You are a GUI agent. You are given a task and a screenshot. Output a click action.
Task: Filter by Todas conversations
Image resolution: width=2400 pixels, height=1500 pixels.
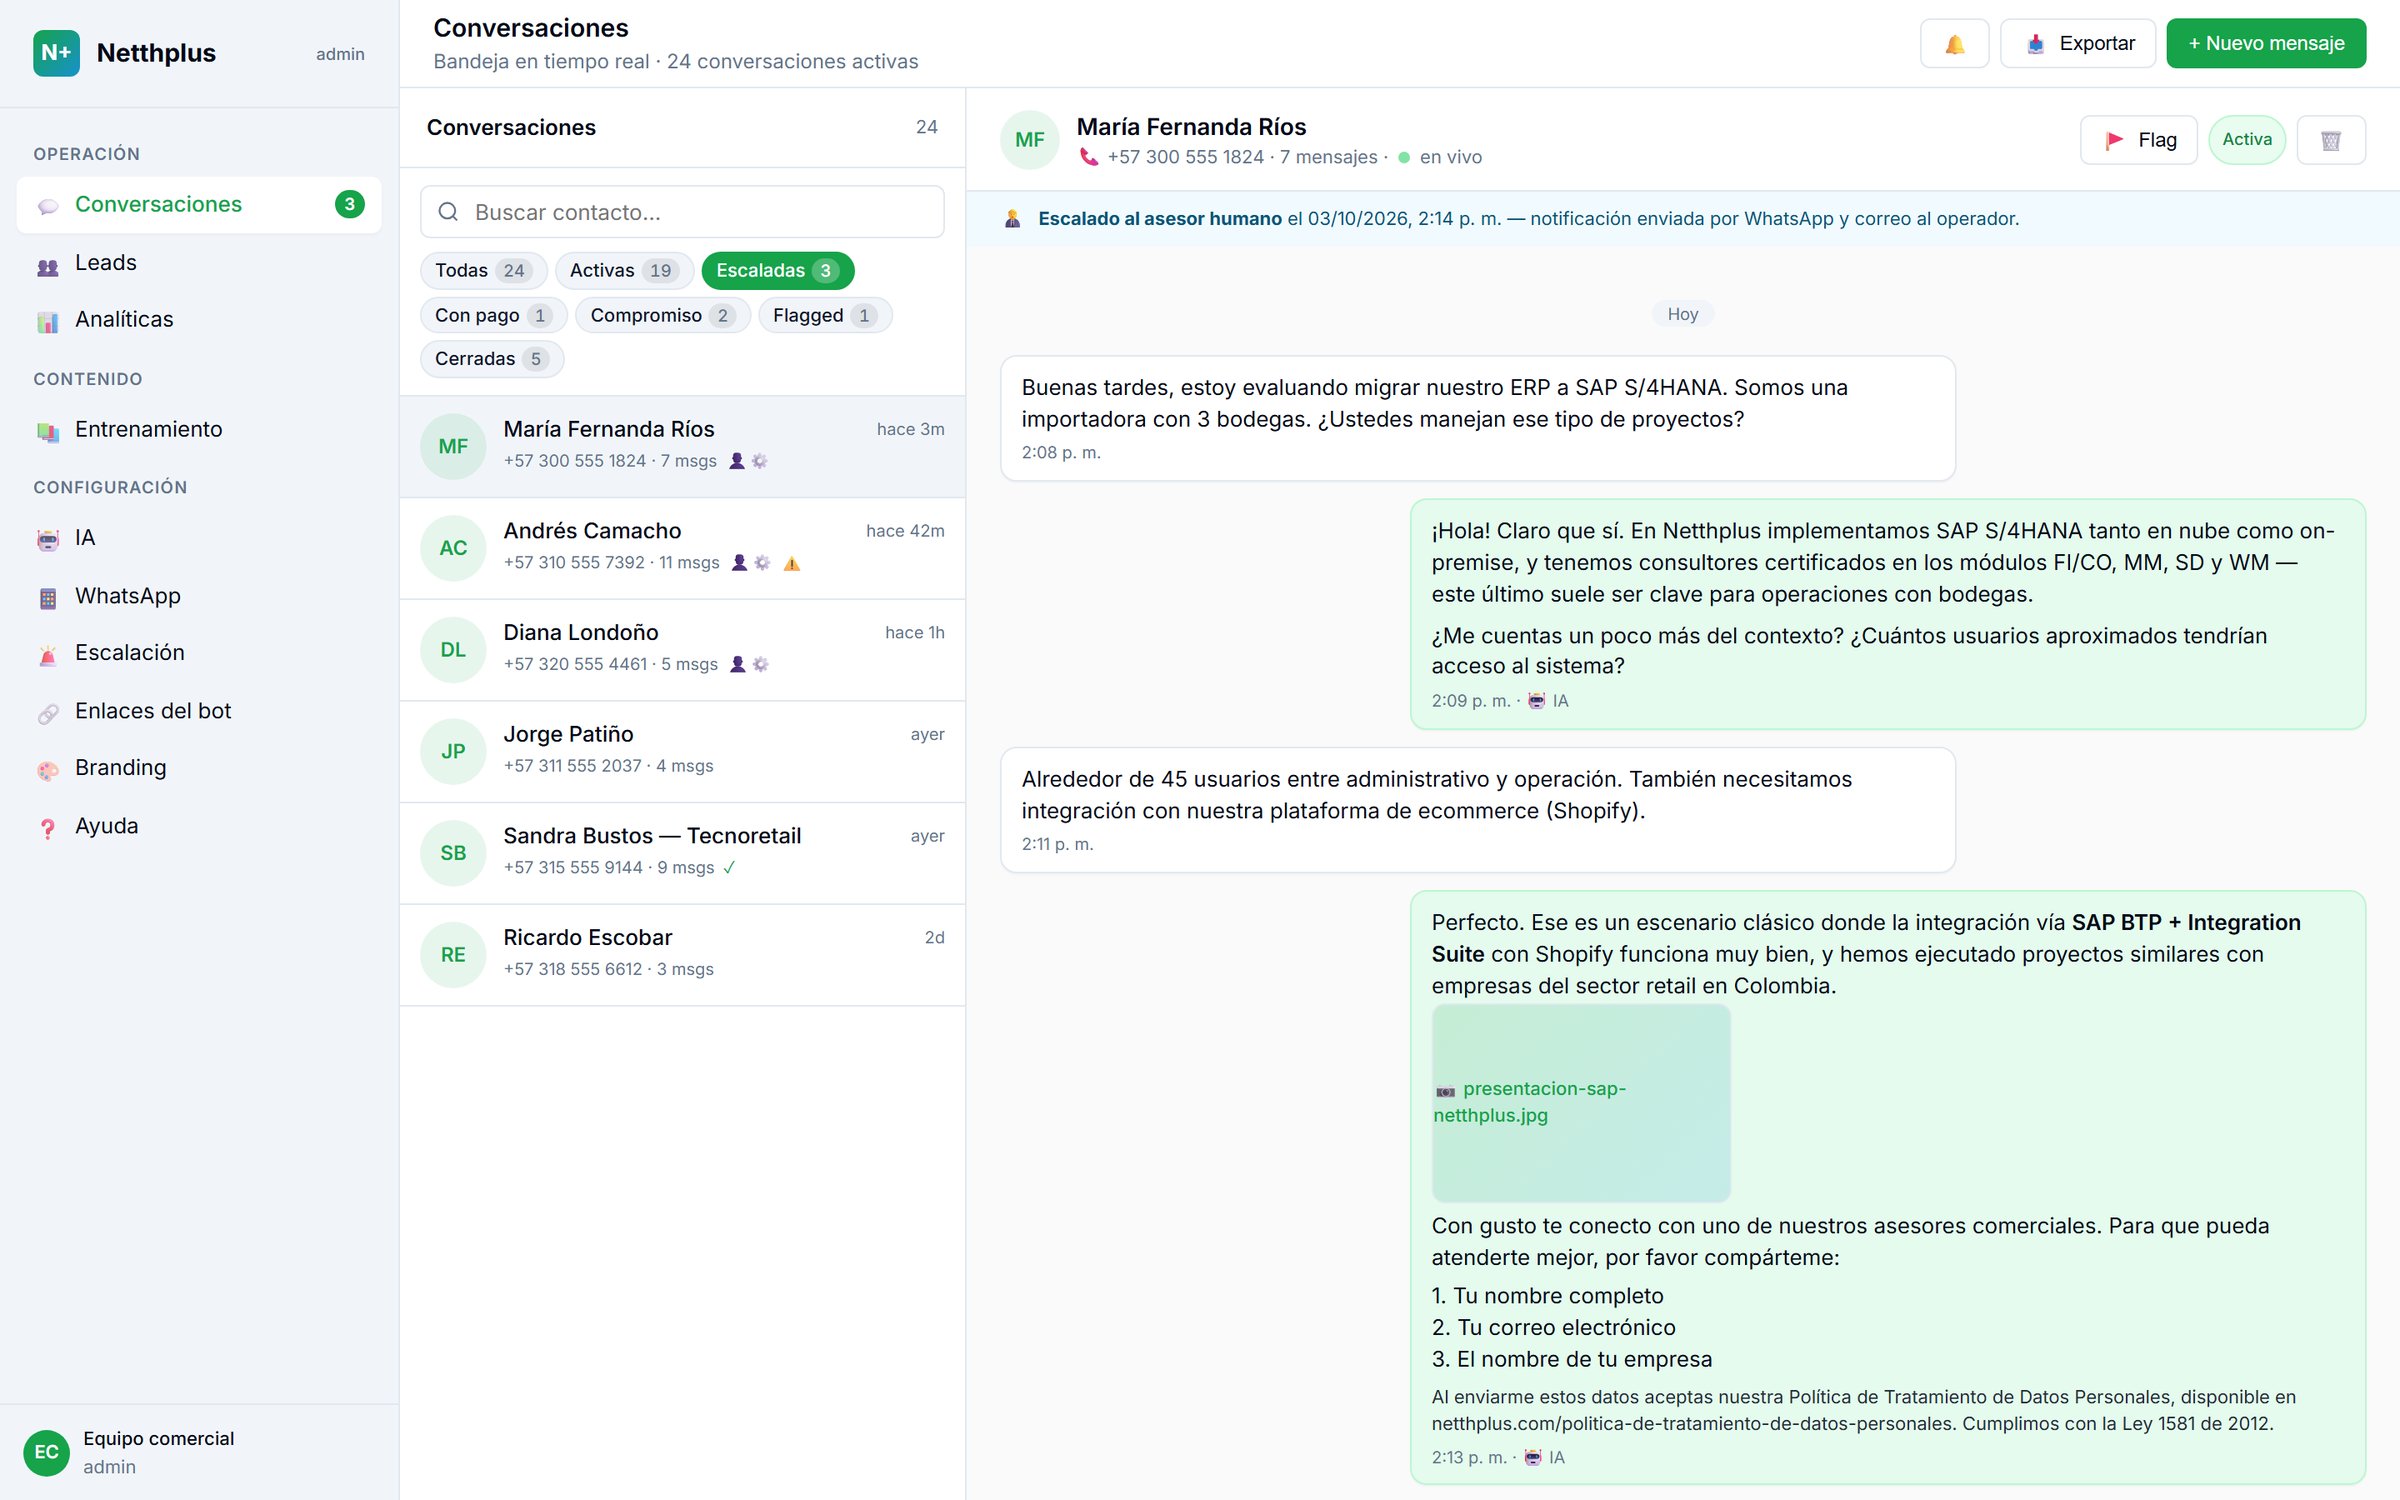click(483, 271)
